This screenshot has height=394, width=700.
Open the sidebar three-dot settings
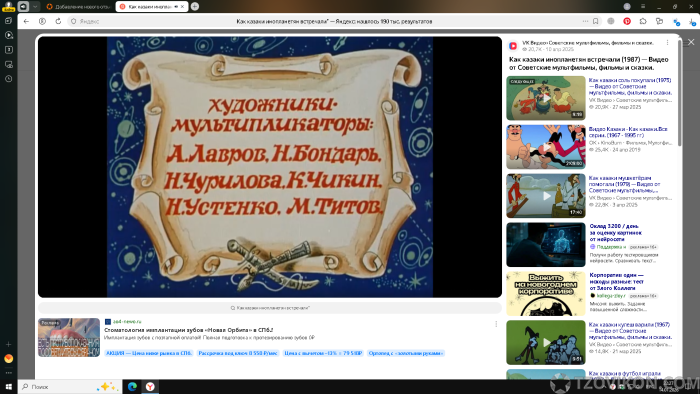pyautogui.click(x=8, y=373)
